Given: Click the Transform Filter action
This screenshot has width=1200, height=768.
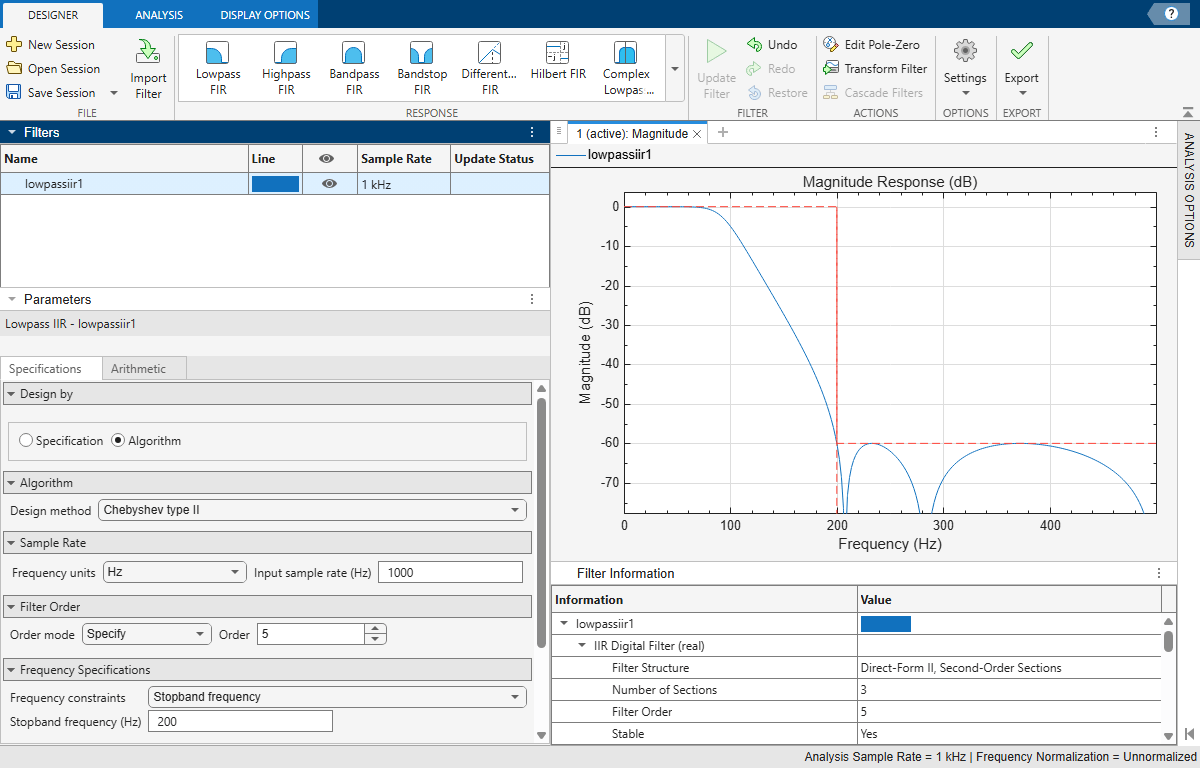Looking at the screenshot, I should (x=876, y=69).
